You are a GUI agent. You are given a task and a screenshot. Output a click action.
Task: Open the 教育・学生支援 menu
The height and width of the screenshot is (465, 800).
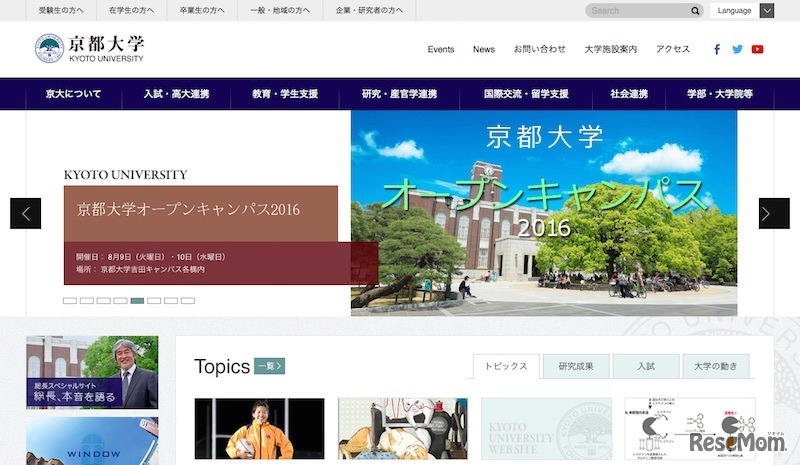point(285,94)
